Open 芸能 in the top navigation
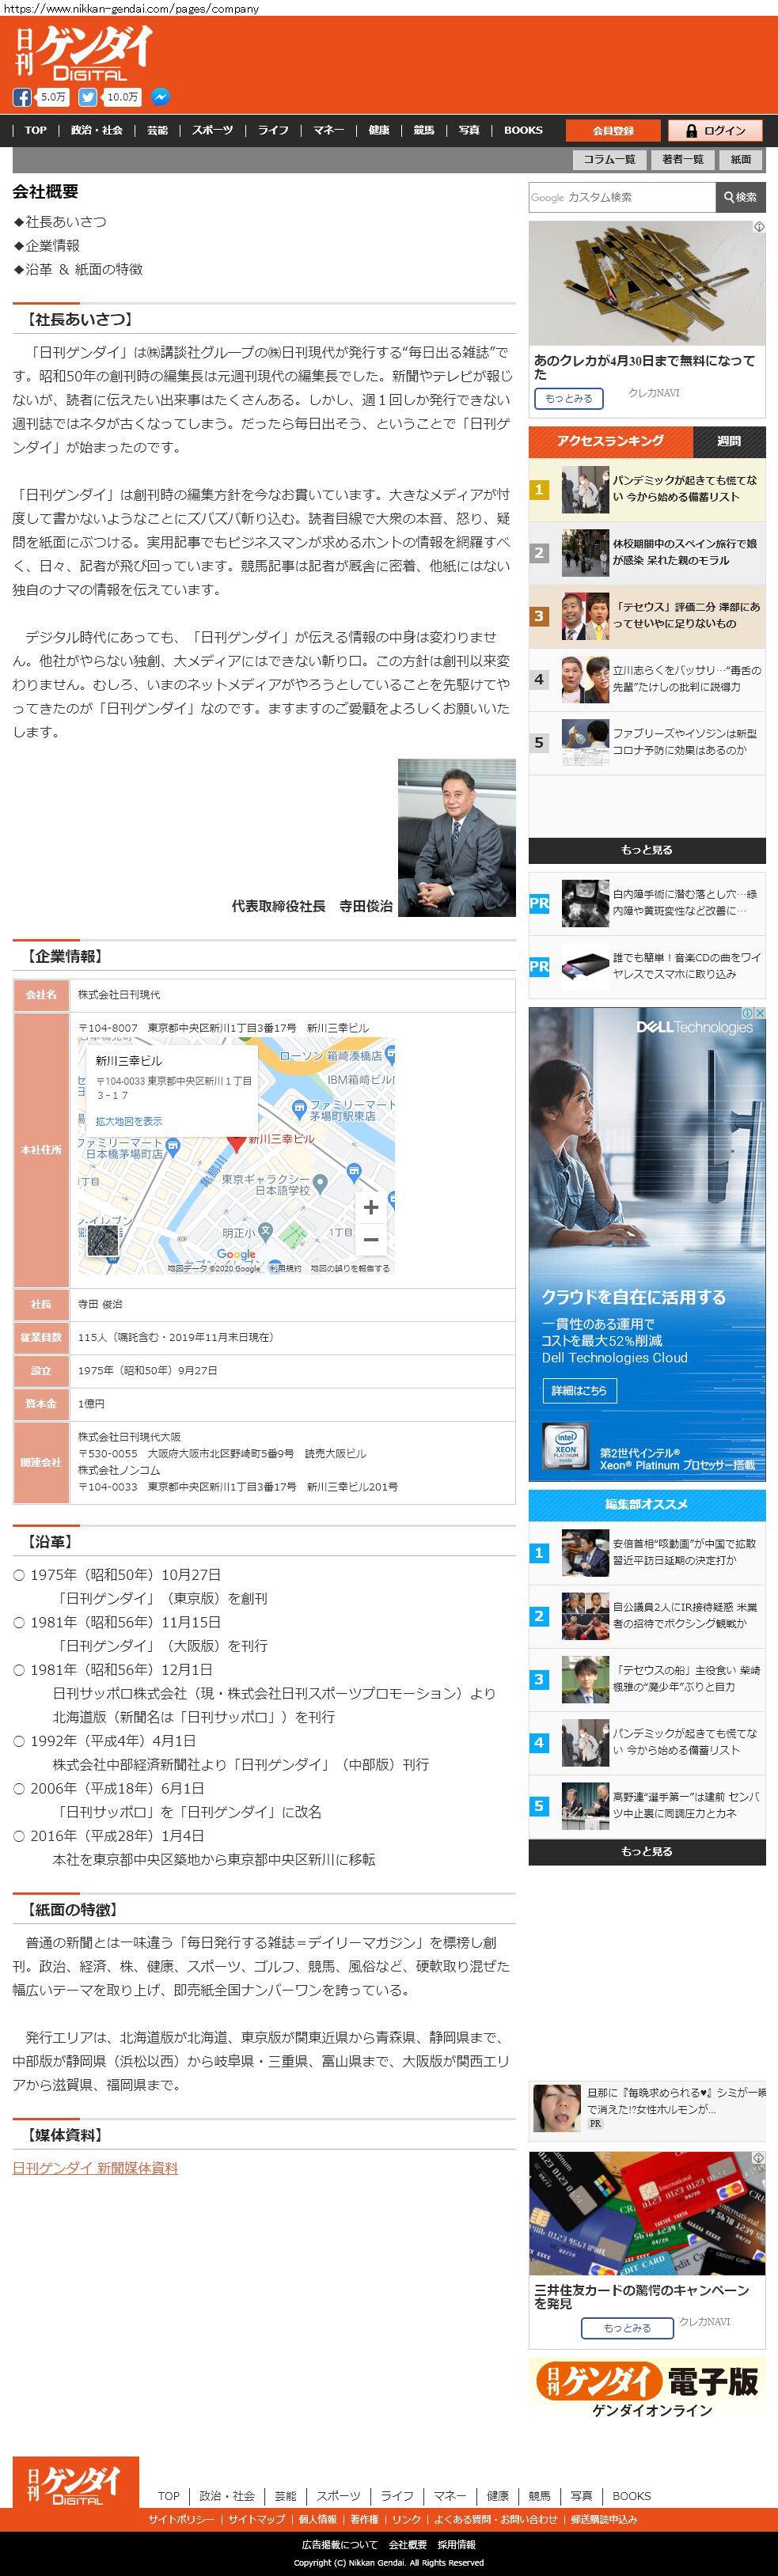The width and height of the screenshot is (778, 2576). click(x=158, y=131)
